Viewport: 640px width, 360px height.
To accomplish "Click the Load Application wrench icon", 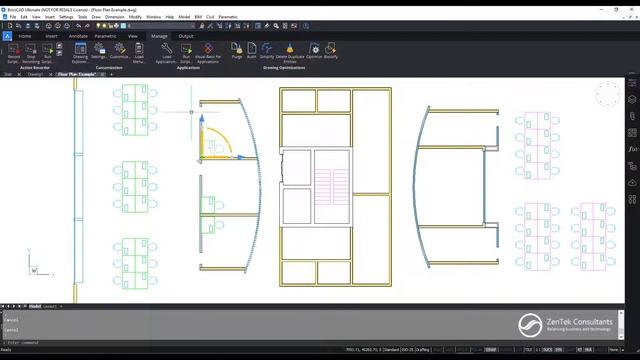I will pyautogui.click(x=167, y=49).
